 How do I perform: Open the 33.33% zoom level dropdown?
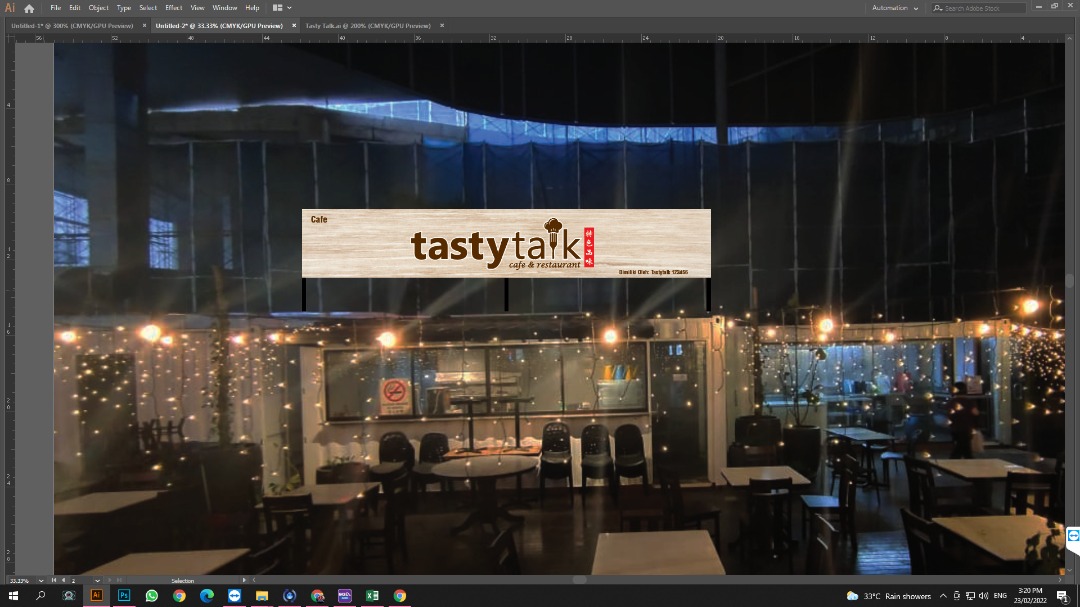point(41,579)
